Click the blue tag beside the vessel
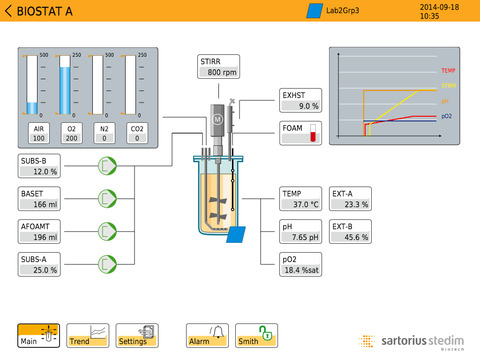 coord(236,234)
